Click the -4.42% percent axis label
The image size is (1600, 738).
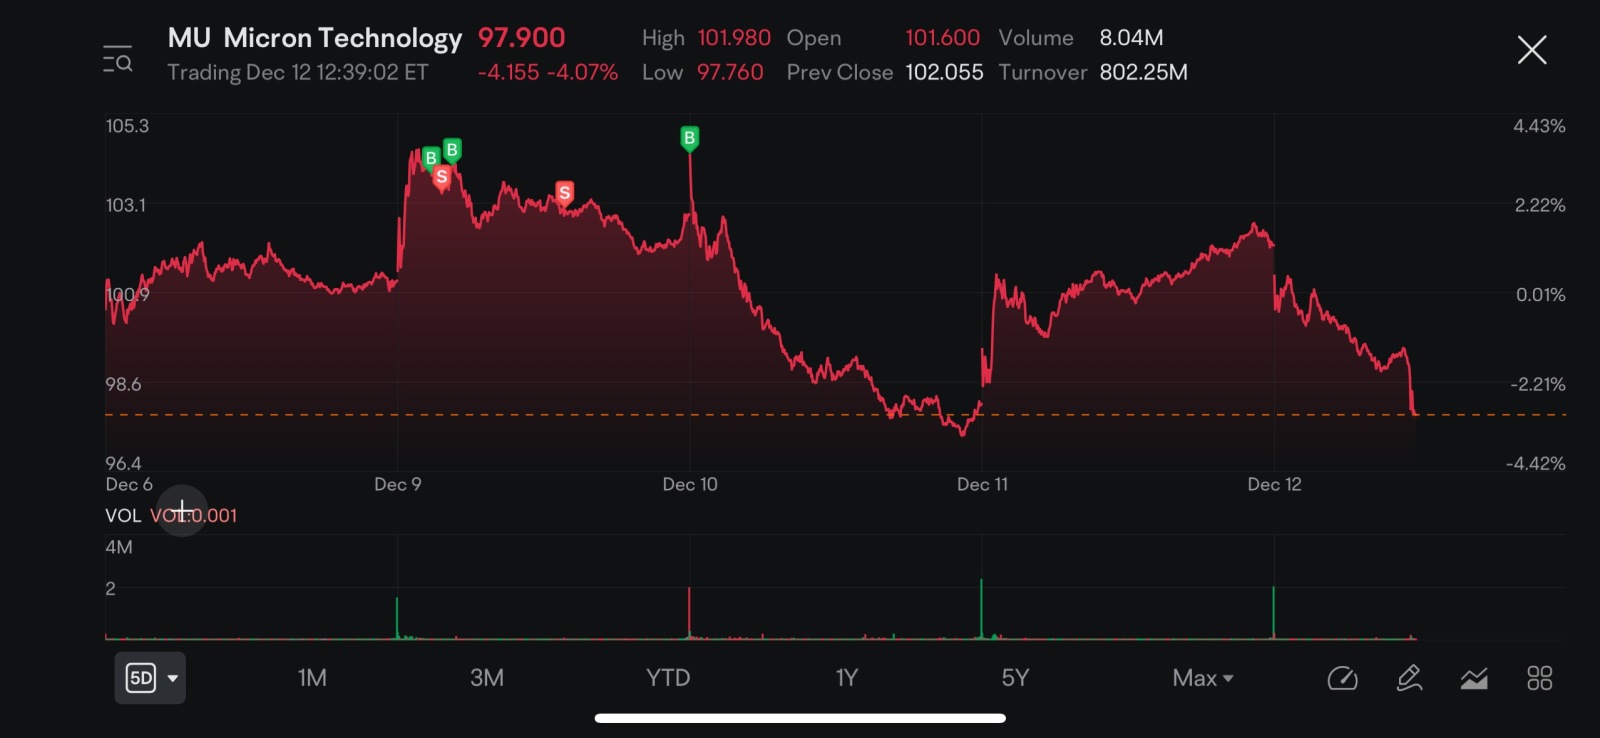[1536, 463]
